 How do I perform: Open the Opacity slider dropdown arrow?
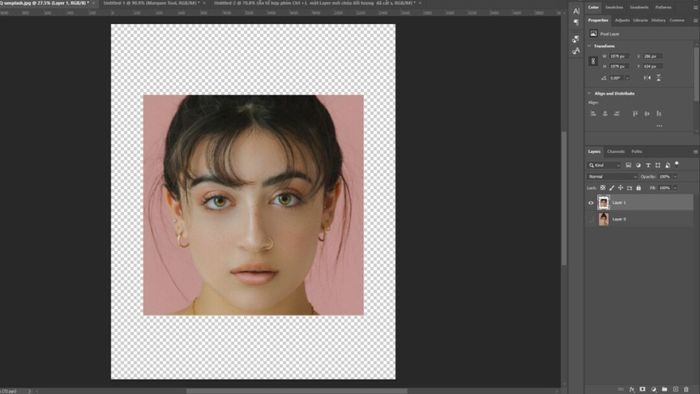[675, 177]
